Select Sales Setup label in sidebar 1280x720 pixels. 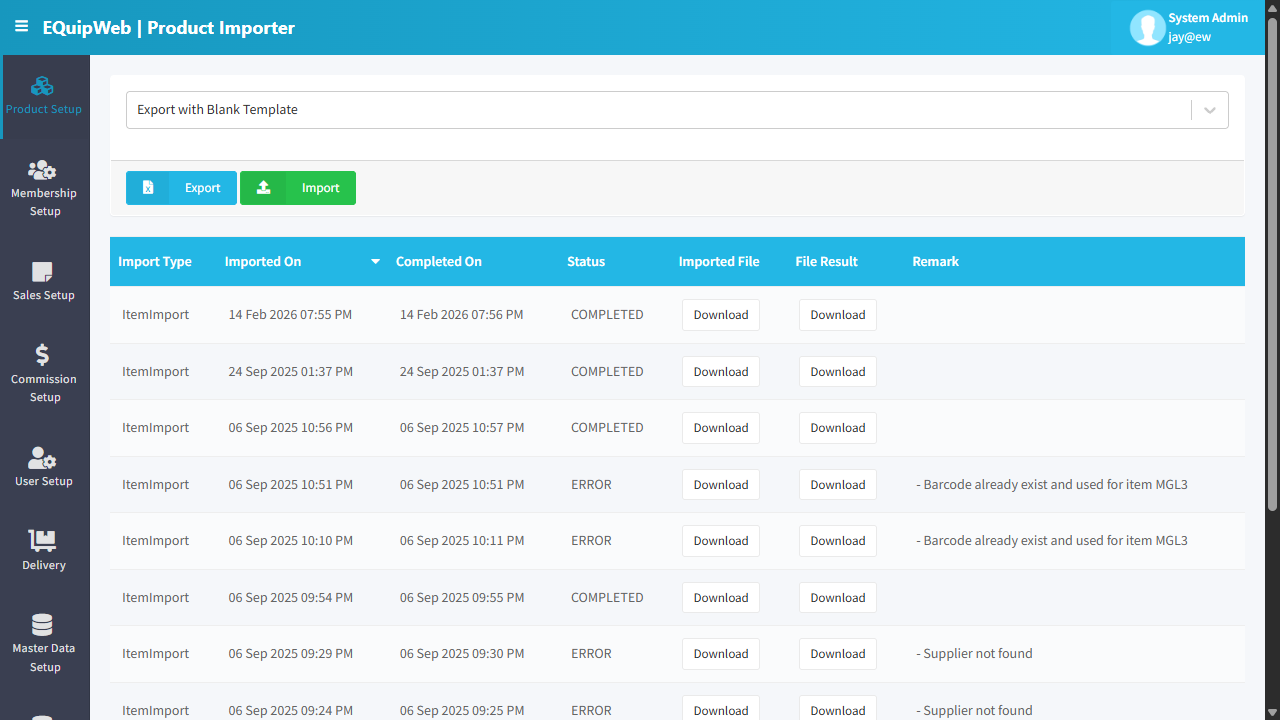[44, 295]
